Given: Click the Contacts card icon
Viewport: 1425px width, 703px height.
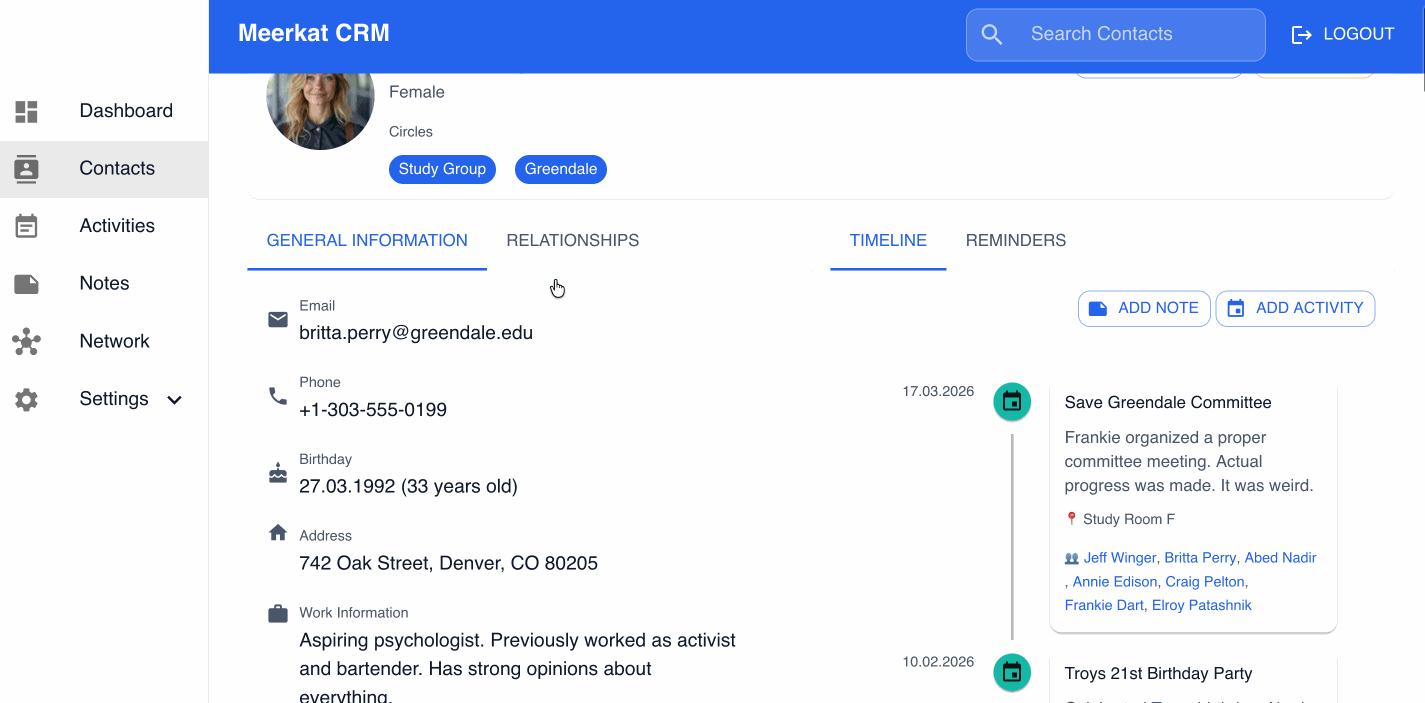Looking at the screenshot, I should click(x=27, y=169).
